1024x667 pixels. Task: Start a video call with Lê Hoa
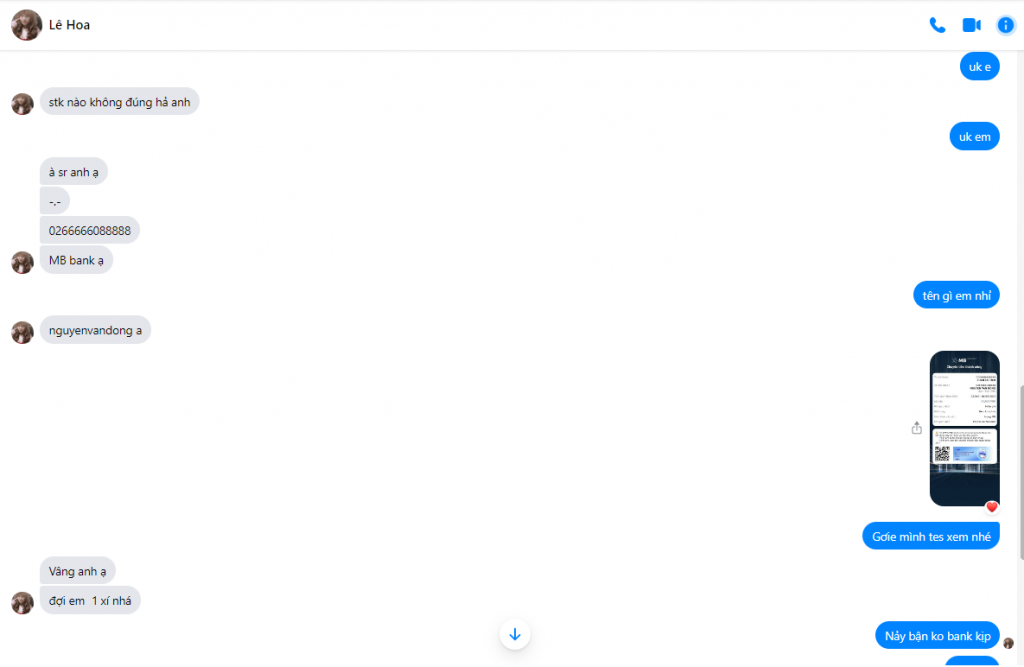coord(971,25)
